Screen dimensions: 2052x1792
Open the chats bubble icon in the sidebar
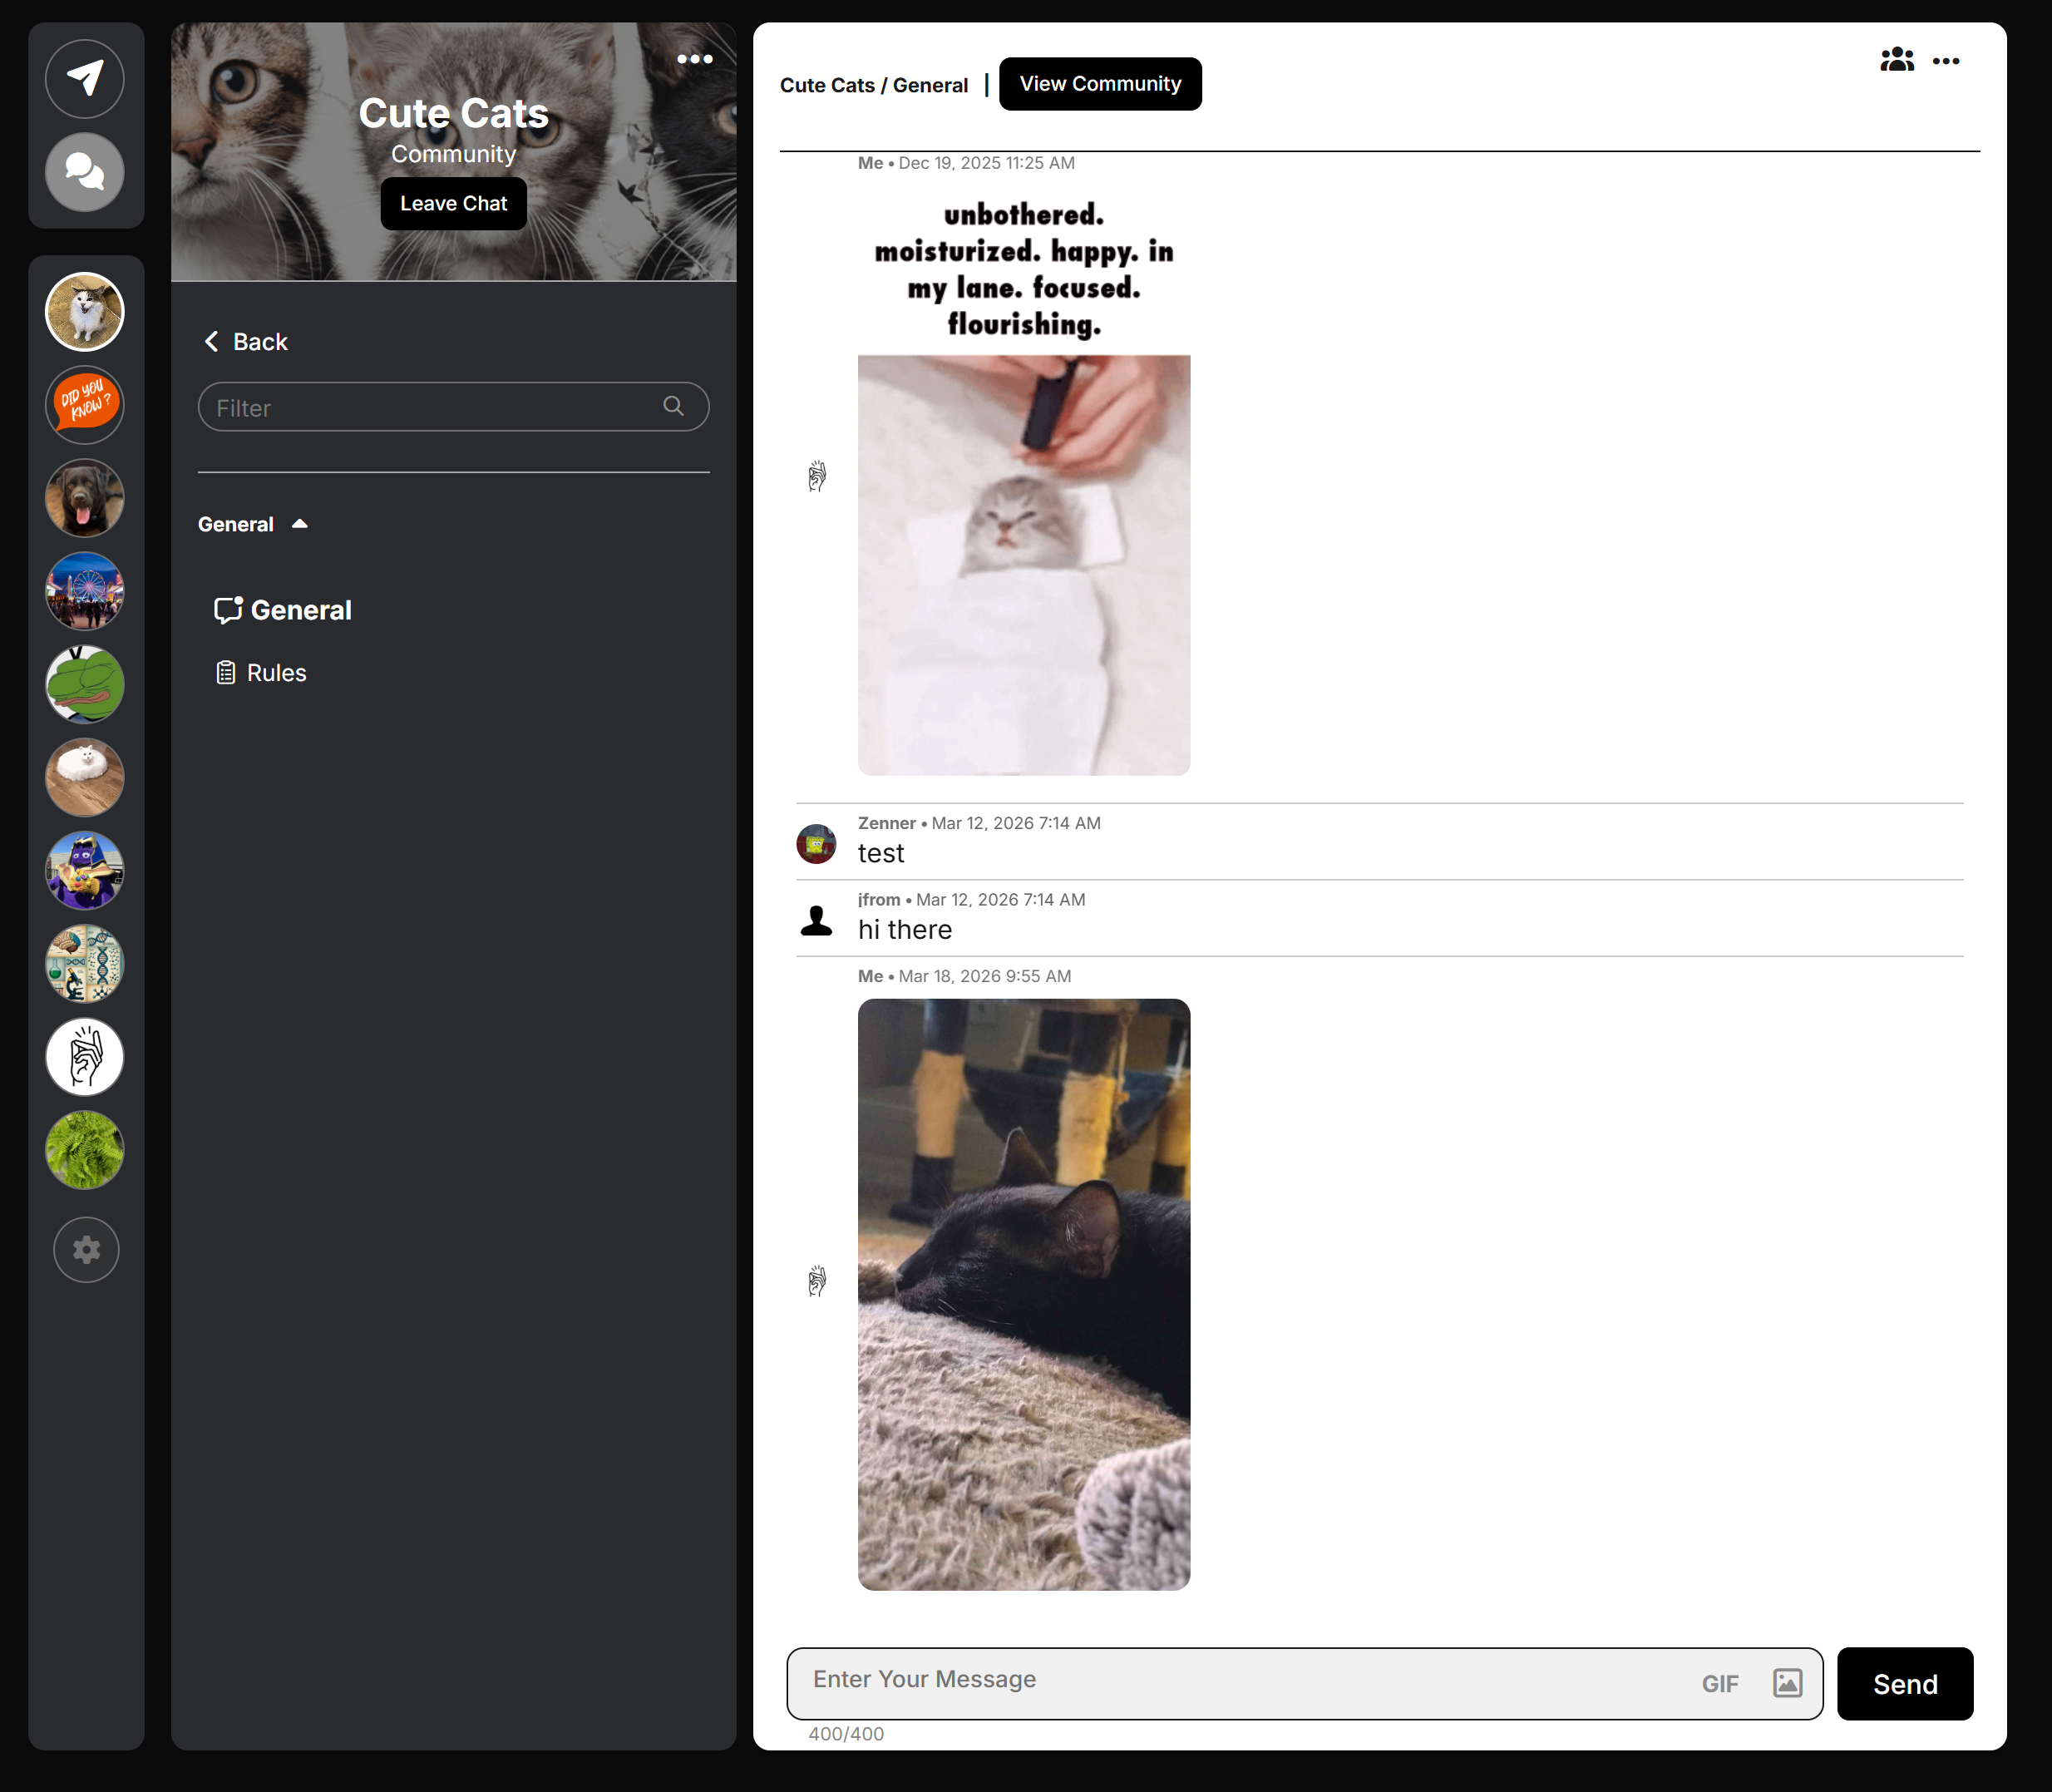[x=85, y=172]
